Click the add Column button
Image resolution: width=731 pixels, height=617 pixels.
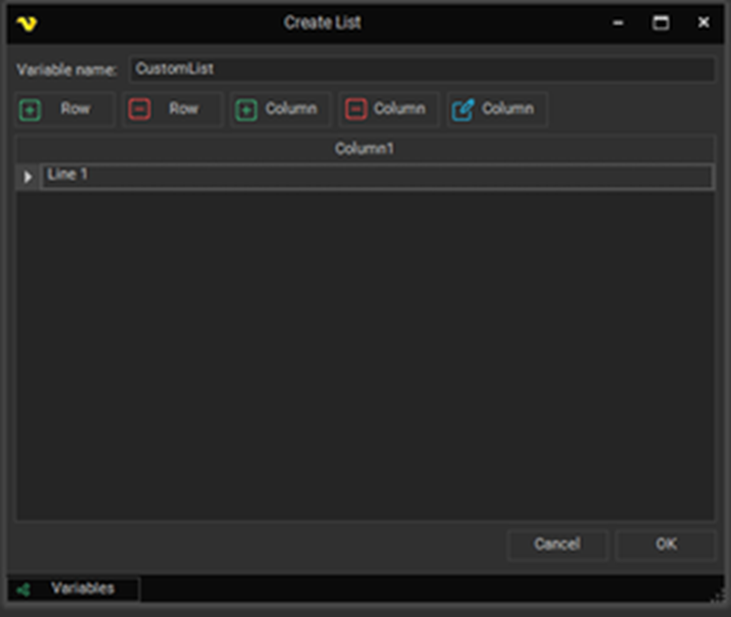280,109
